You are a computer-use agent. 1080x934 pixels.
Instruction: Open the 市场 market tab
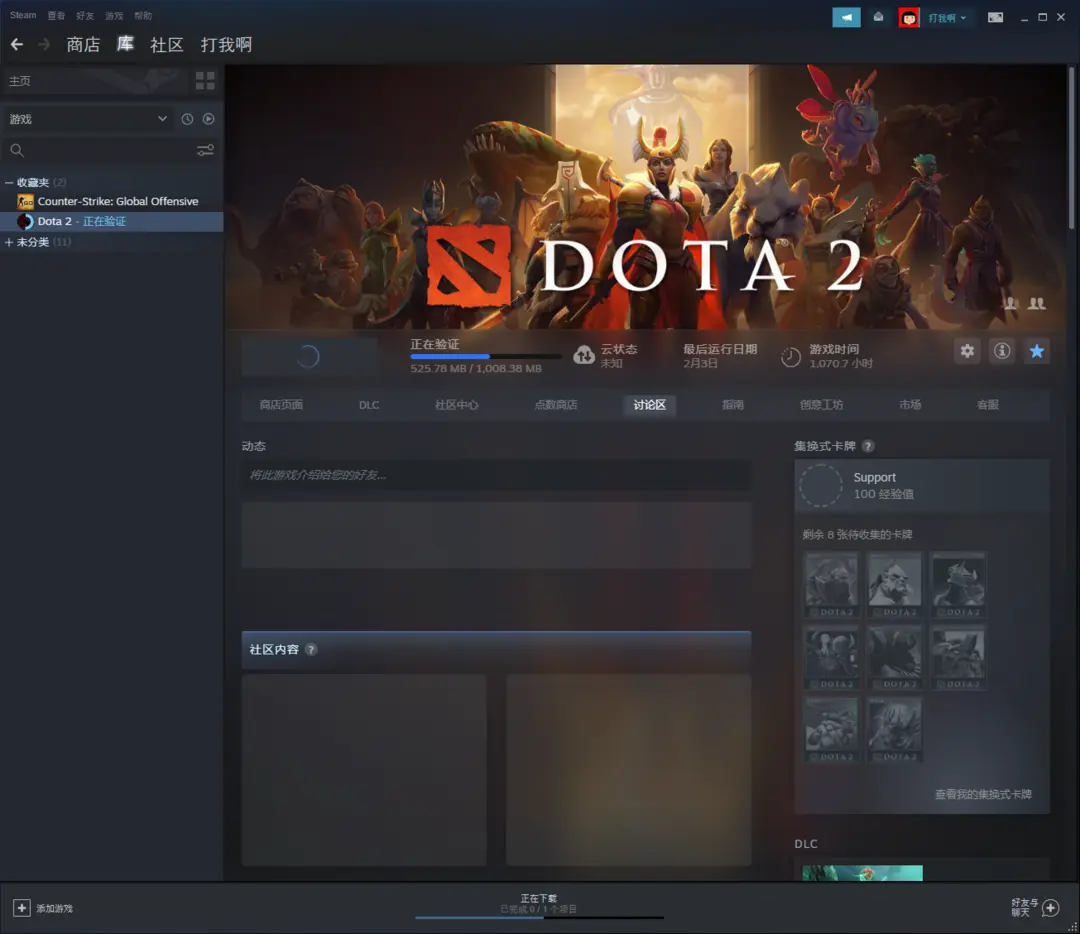pos(910,404)
